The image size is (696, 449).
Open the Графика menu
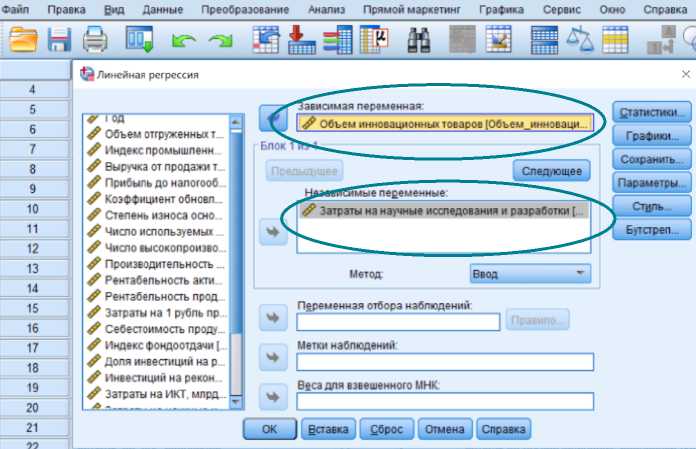pos(502,9)
